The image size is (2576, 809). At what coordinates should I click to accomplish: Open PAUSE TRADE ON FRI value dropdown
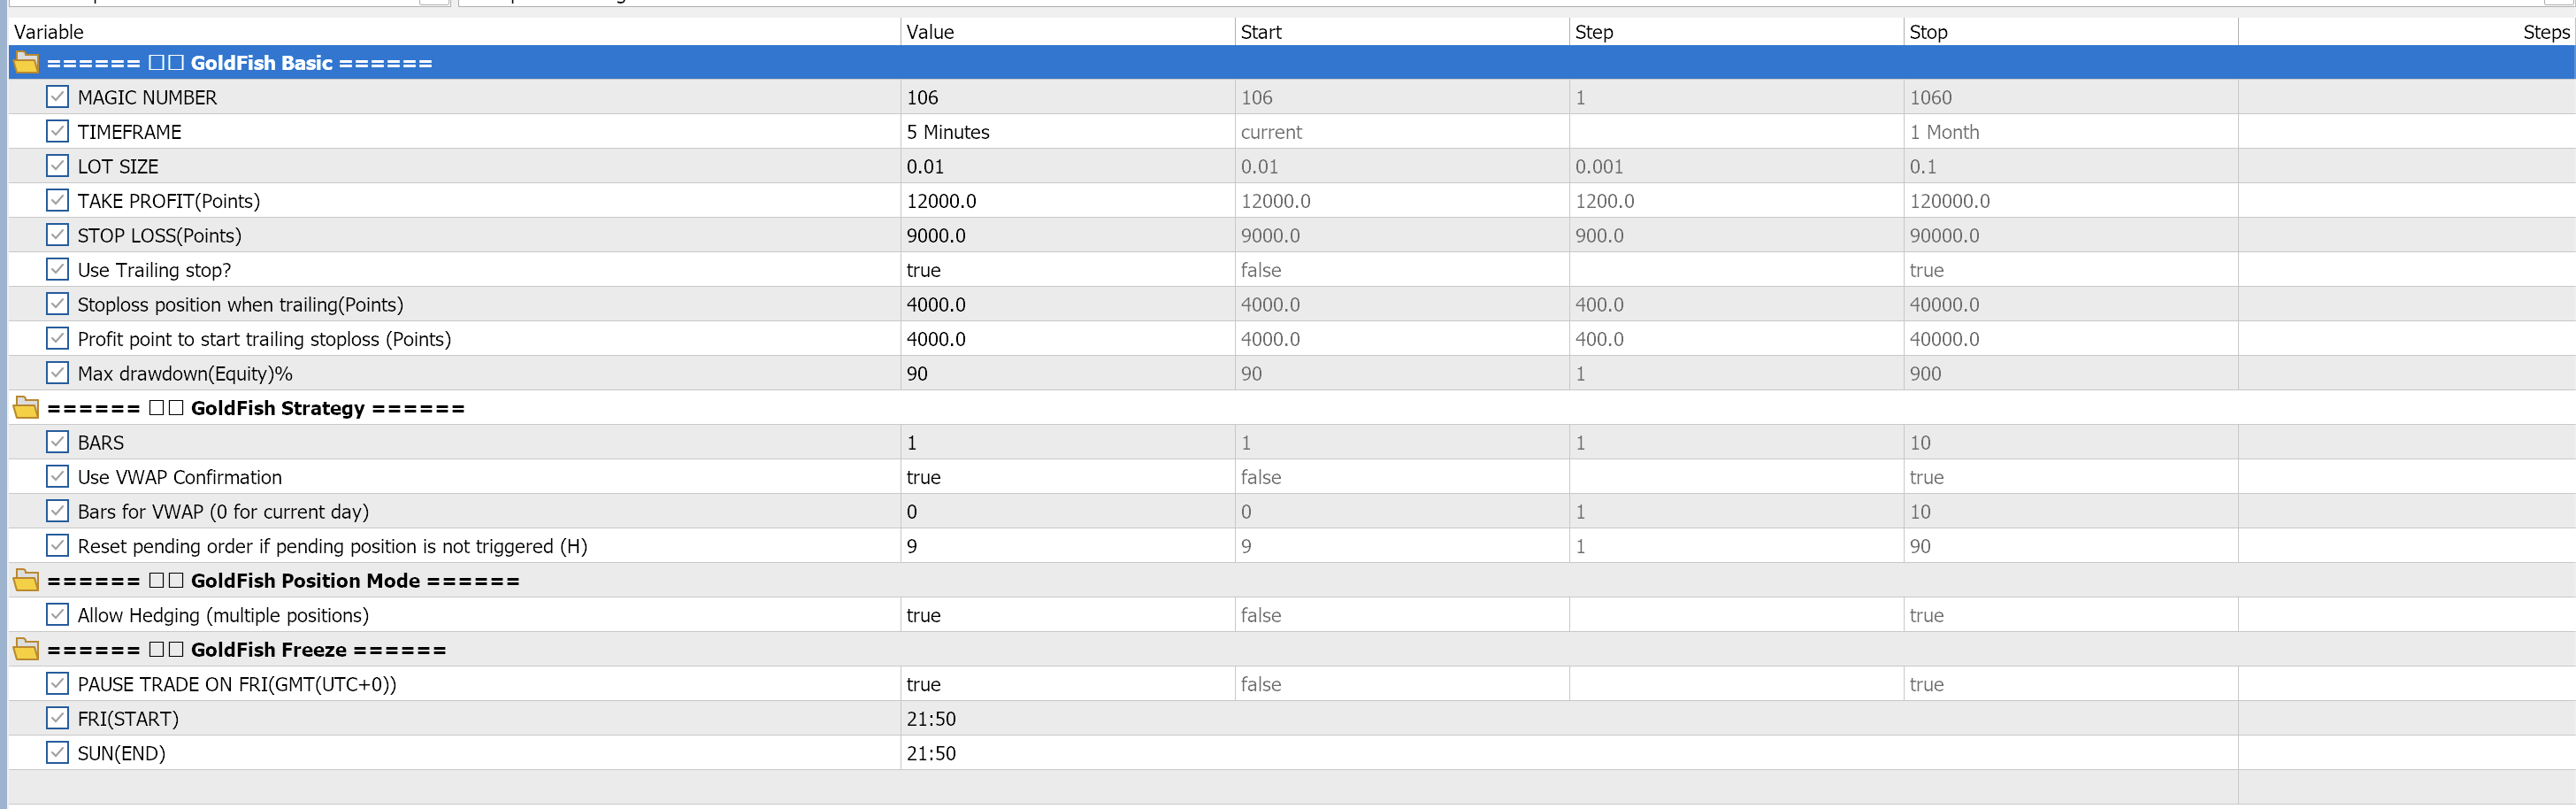click(1067, 684)
